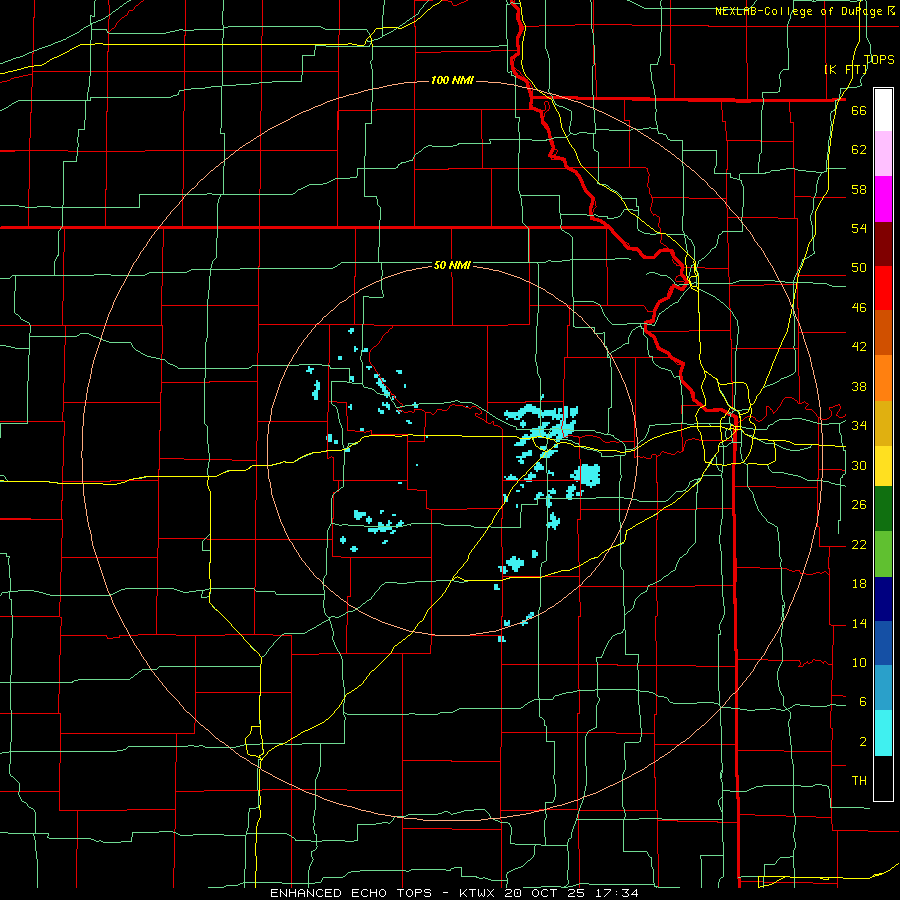Click the '17:34' timestamp text
900x900 pixels.
click(x=618, y=893)
